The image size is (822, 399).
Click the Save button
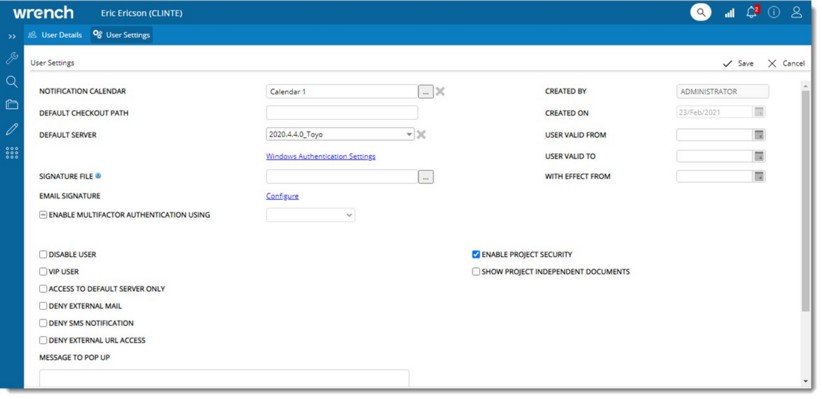coord(738,63)
